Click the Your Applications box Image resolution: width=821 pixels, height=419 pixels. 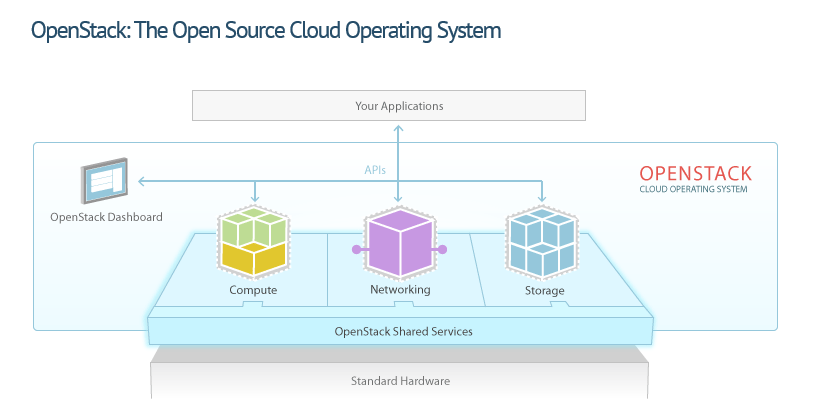[x=389, y=106]
